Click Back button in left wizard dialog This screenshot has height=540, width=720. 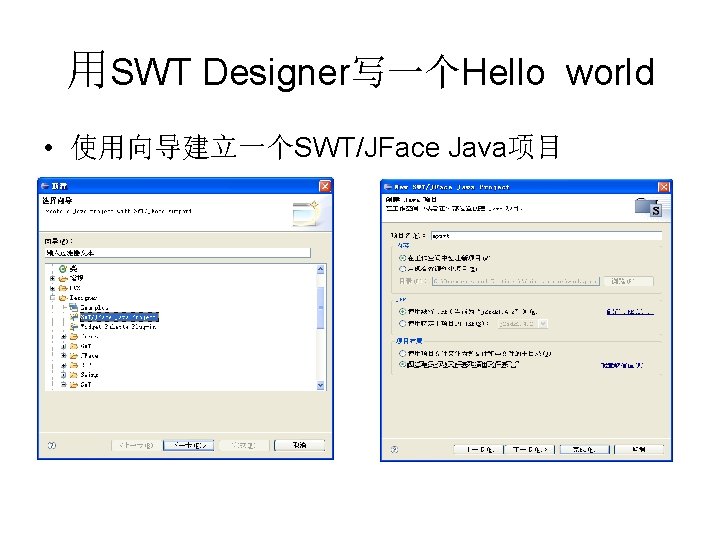(x=136, y=445)
